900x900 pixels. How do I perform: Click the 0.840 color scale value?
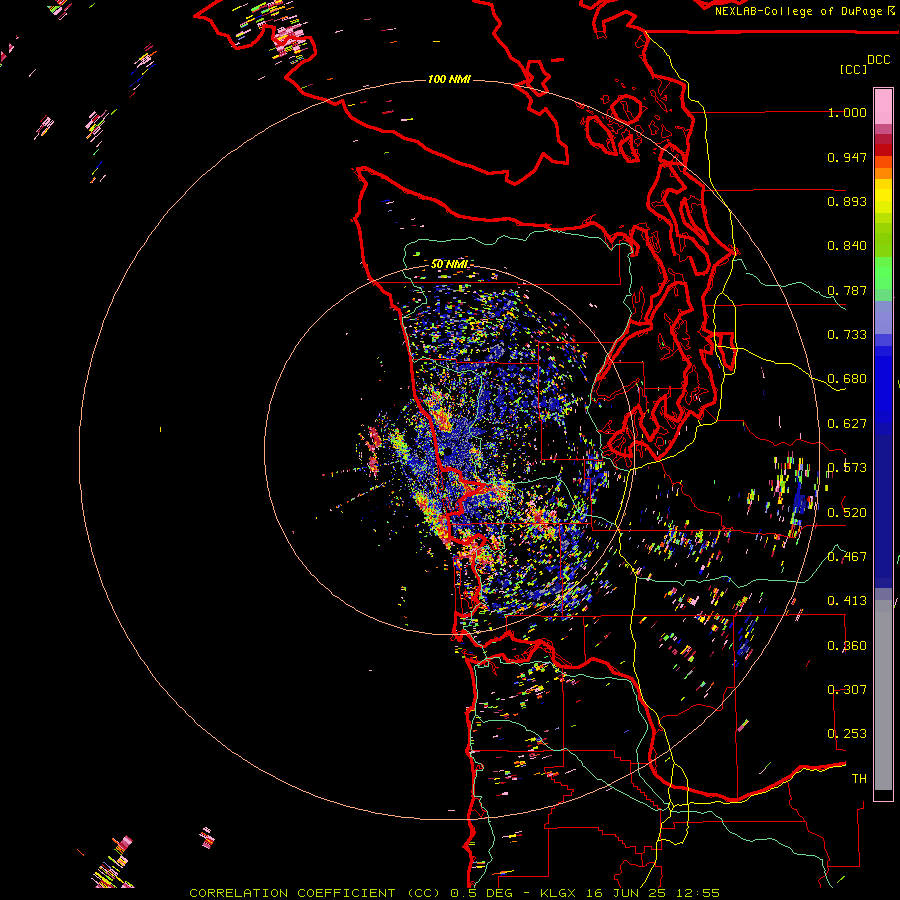(x=847, y=246)
